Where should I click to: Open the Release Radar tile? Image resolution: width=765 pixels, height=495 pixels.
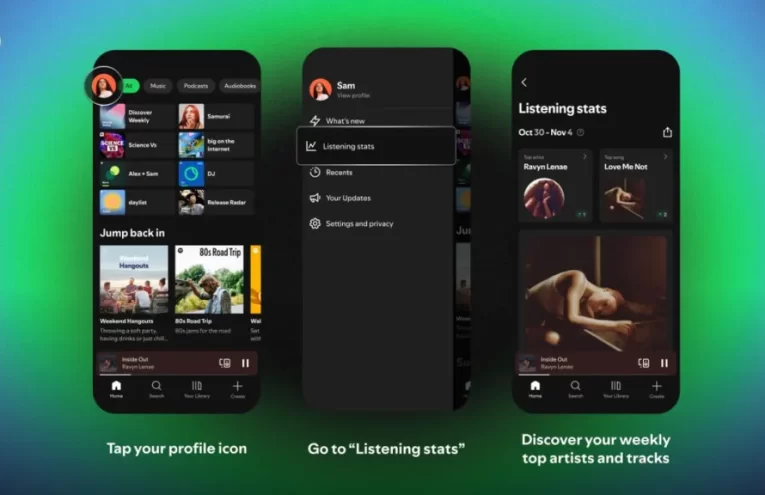pos(216,202)
